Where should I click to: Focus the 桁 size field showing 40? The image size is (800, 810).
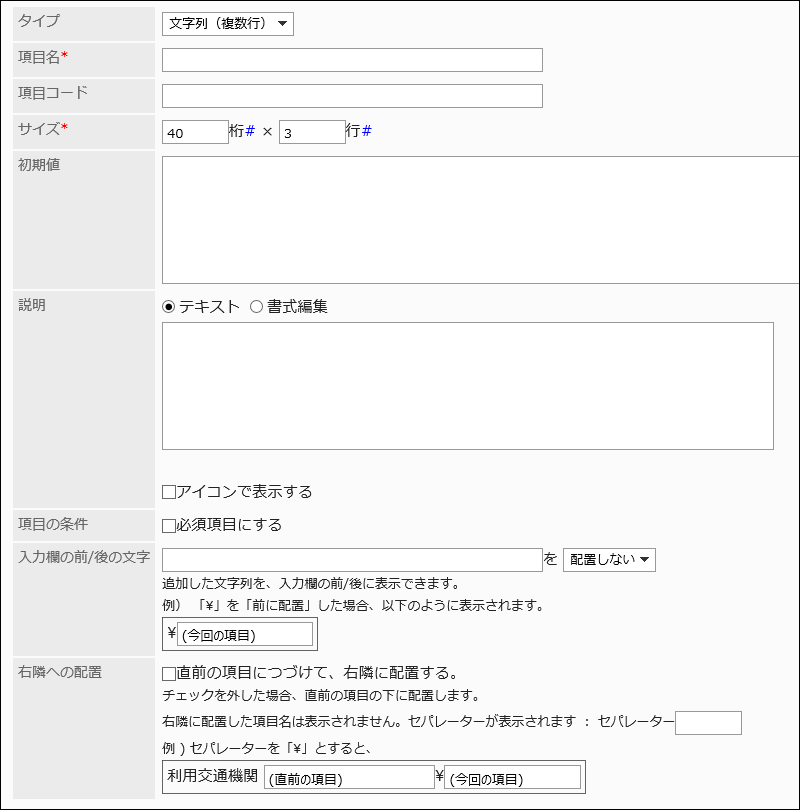click(195, 132)
